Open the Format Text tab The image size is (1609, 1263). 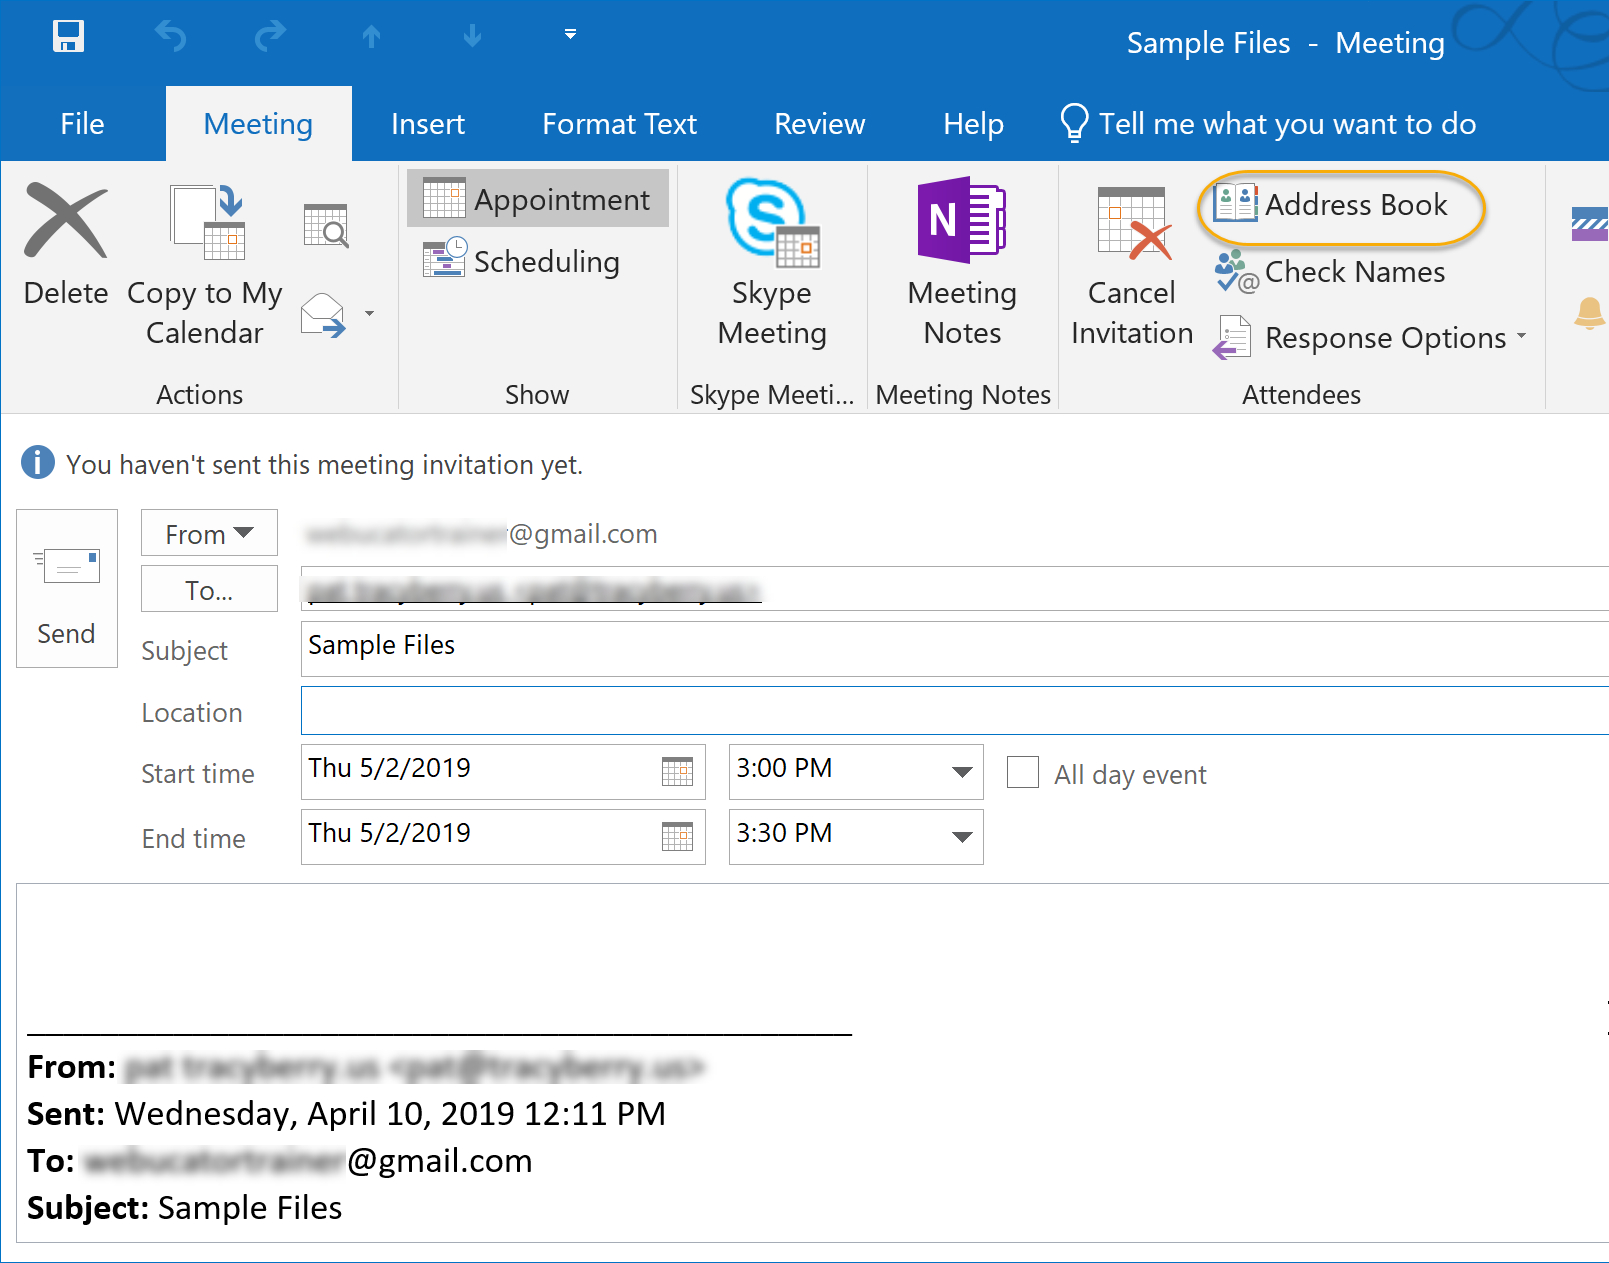619,124
